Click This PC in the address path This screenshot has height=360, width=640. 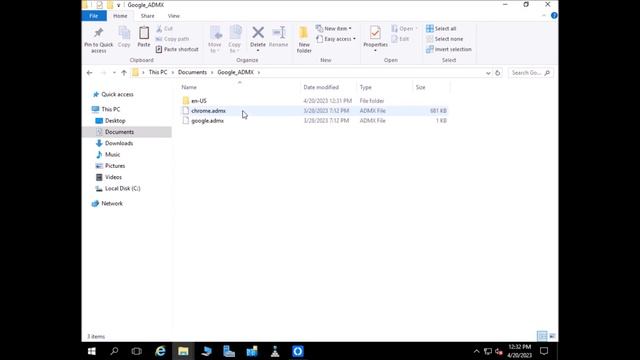[158, 72]
